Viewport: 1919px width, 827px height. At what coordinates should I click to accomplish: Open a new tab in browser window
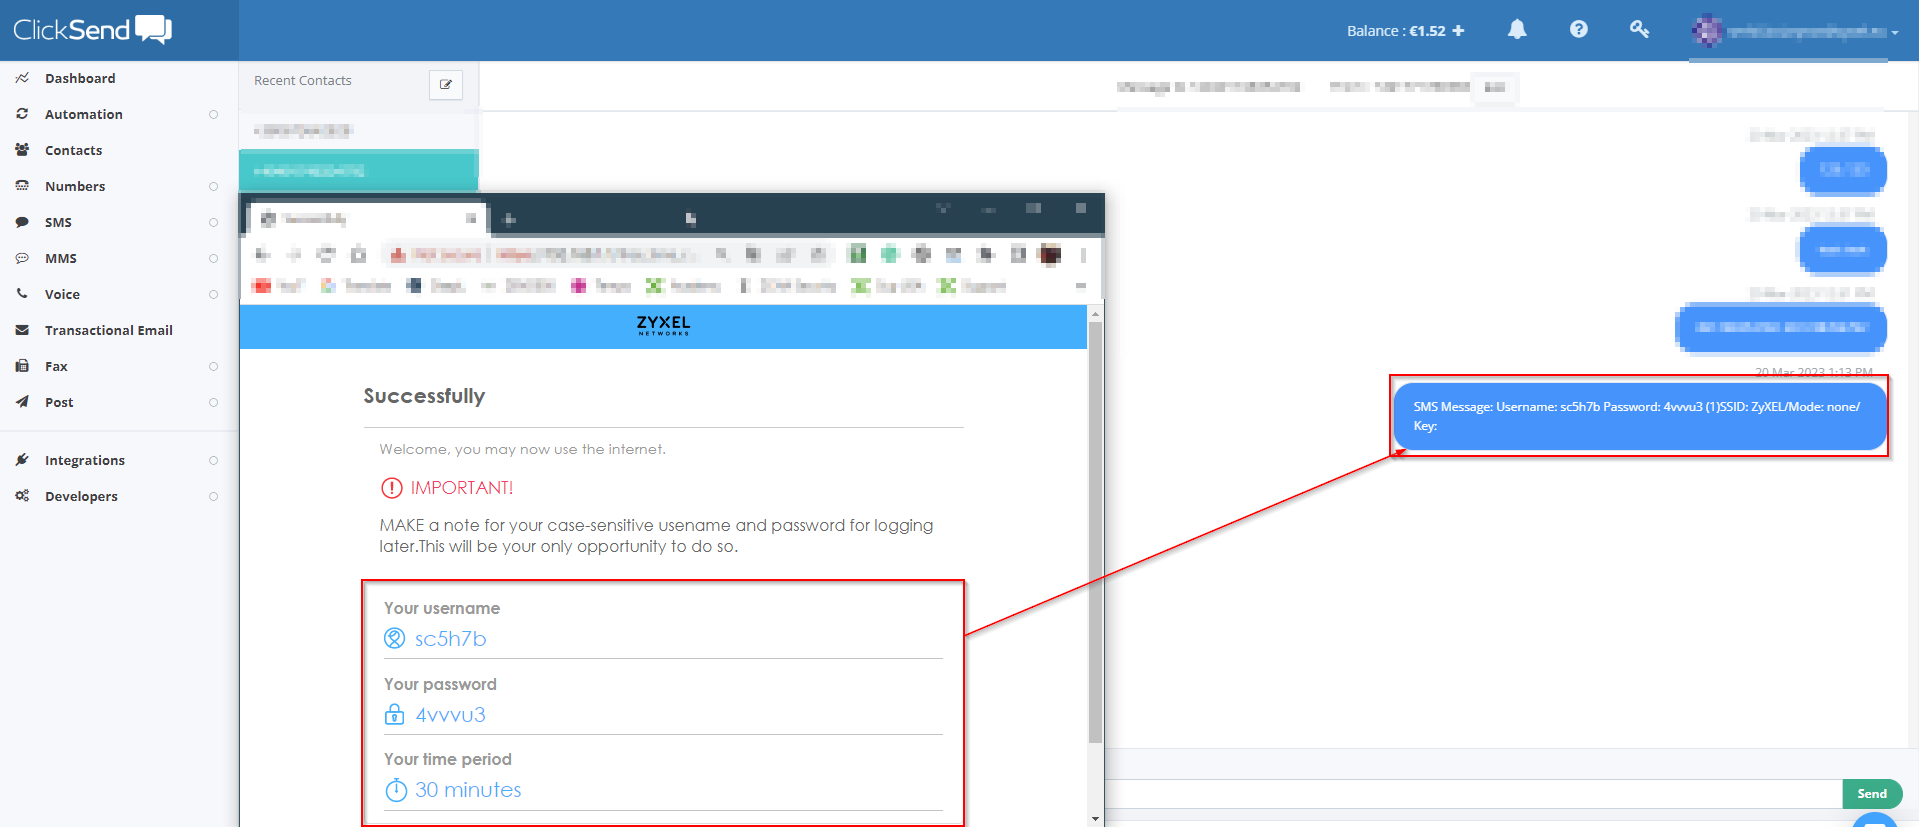[x=509, y=219]
